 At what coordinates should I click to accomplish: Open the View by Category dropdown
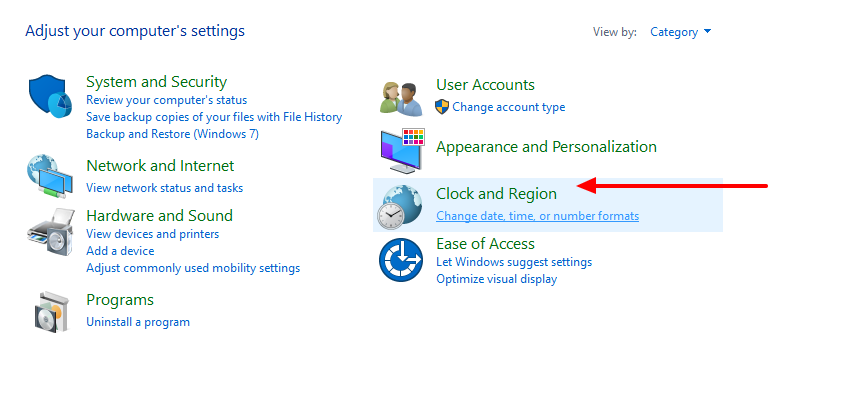[681, 32]
